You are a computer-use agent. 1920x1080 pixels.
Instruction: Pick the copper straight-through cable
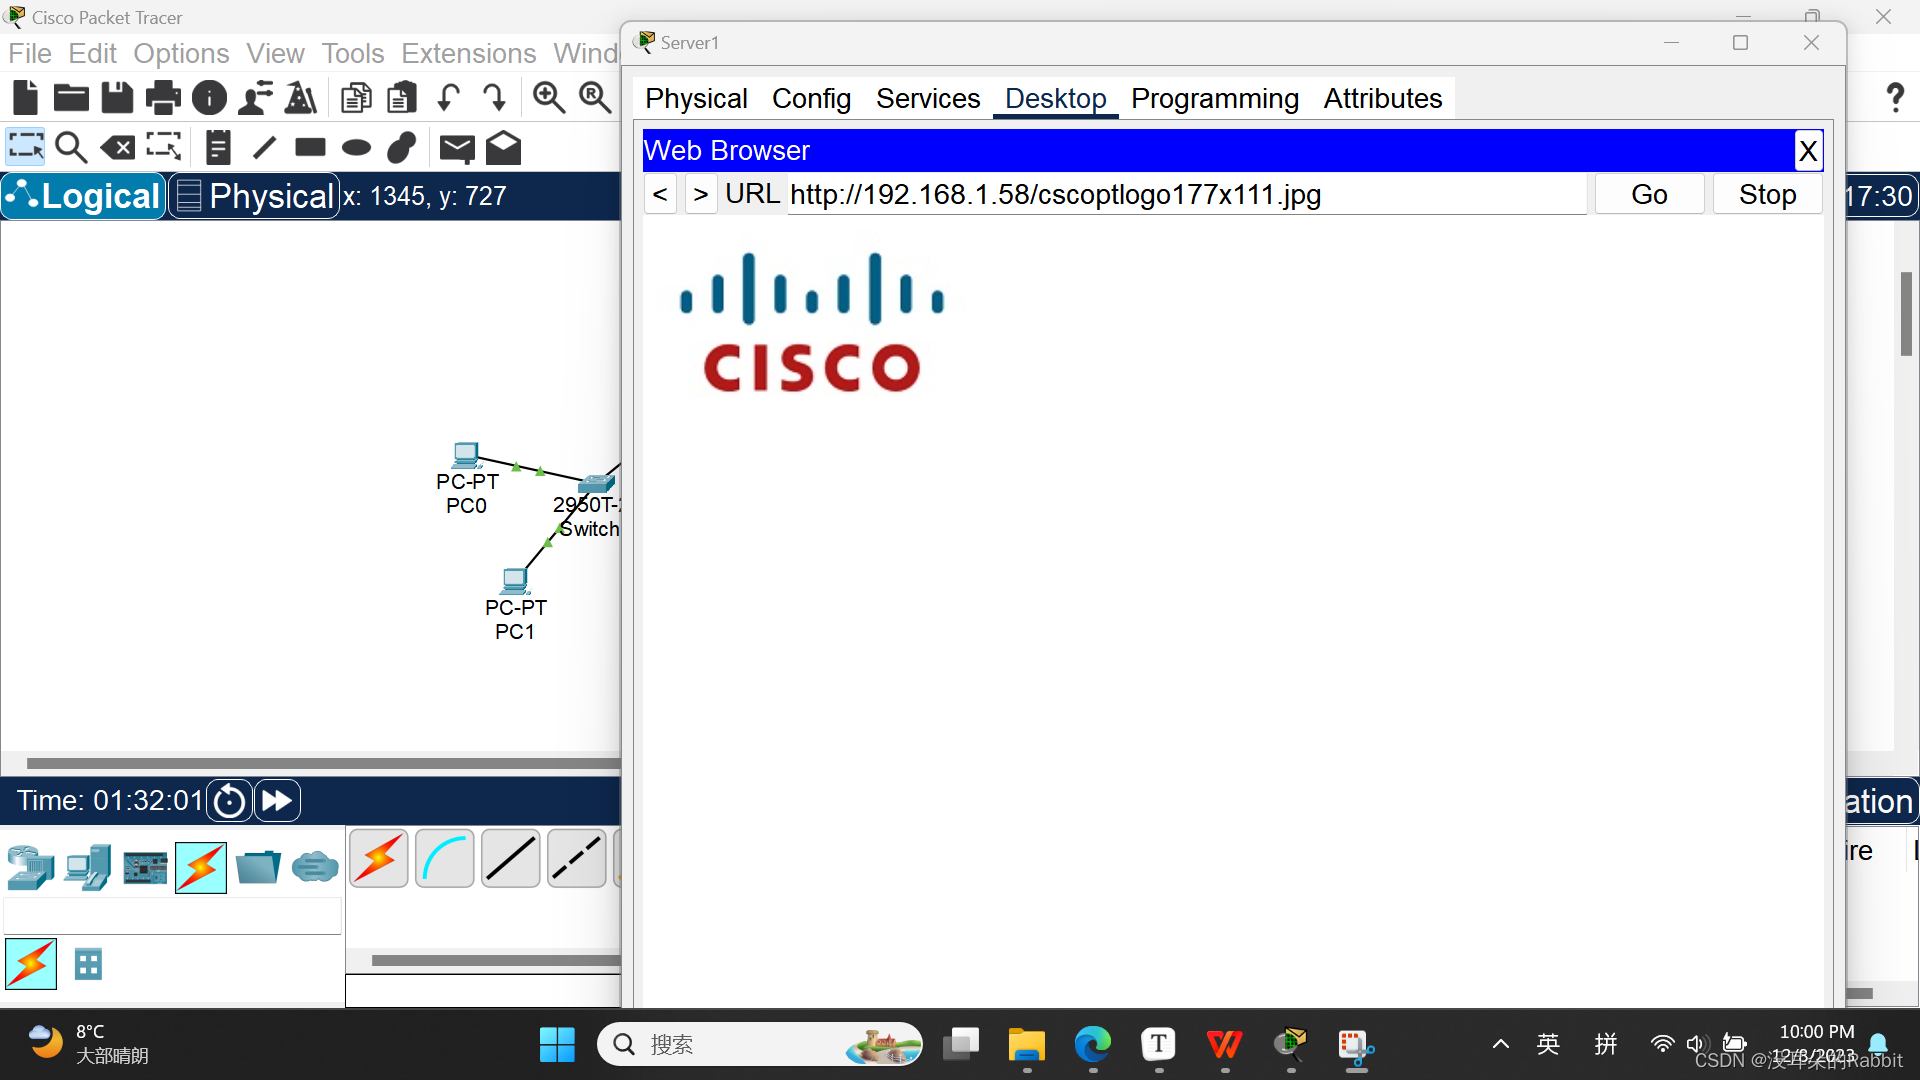(511, 859)
